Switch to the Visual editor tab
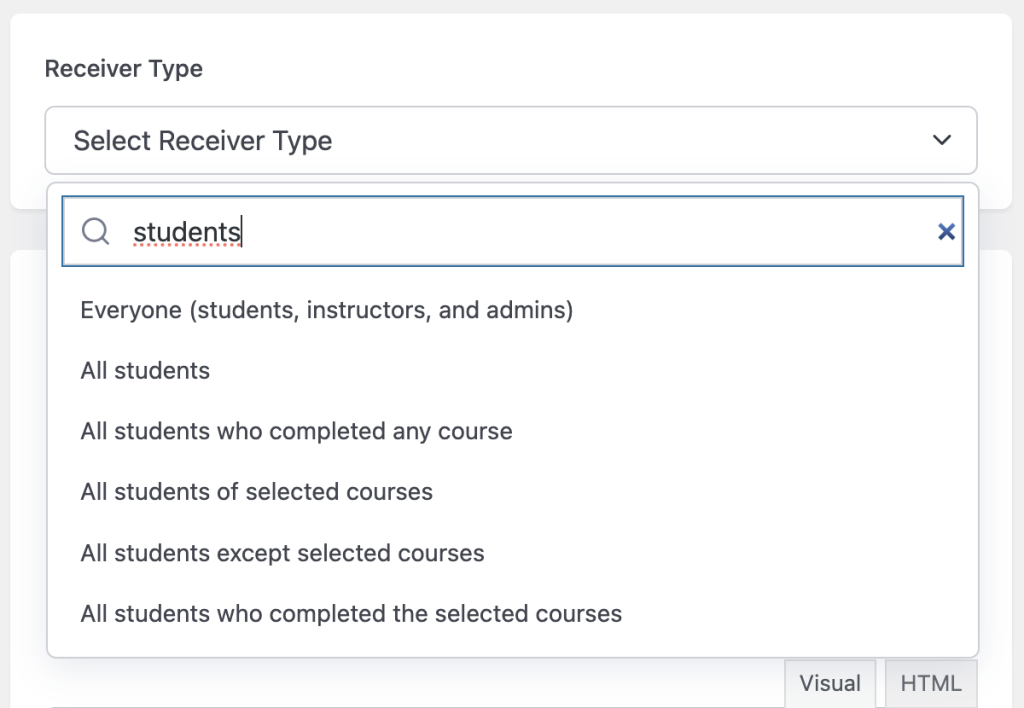The height and width of the screenshot is (708, 1024). pyautogui.click(x=830, y=684)
